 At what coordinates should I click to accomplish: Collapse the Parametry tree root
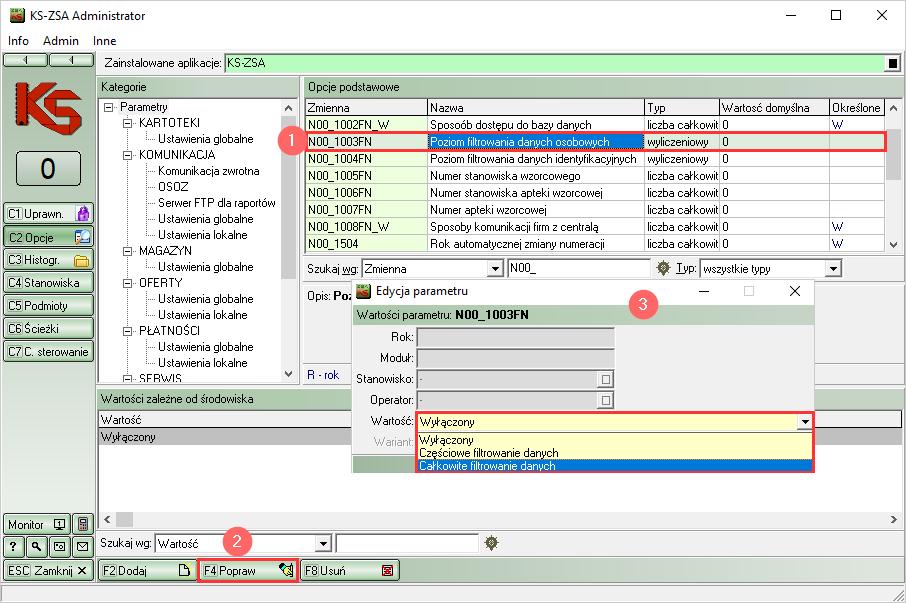(108, 107)
